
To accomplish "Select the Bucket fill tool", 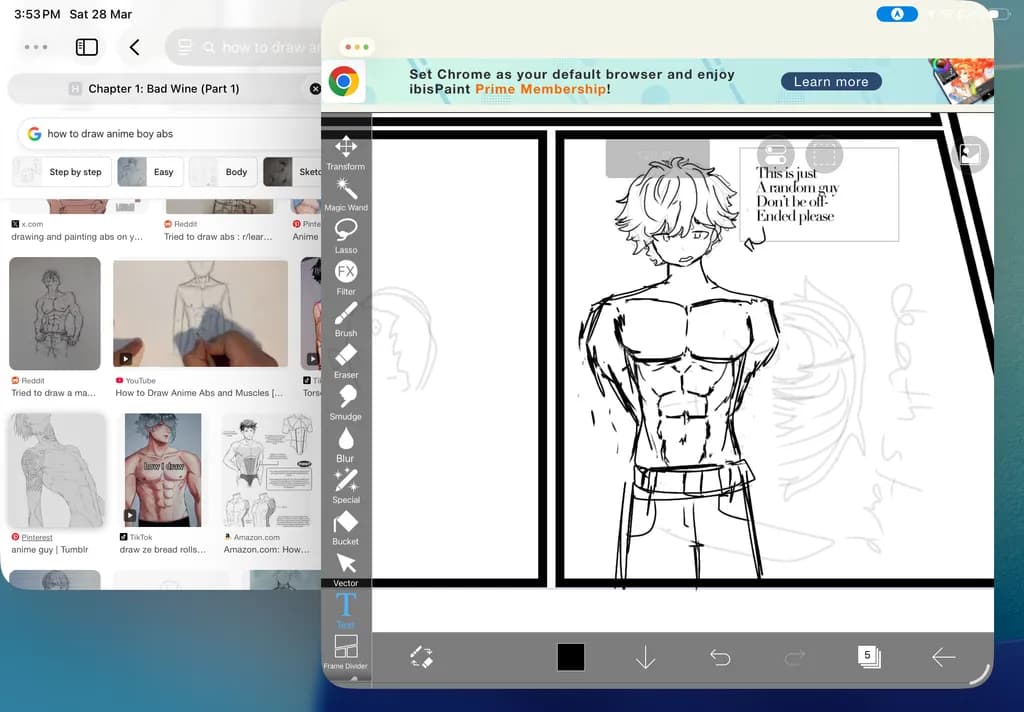I will click(x=345, y=528).
